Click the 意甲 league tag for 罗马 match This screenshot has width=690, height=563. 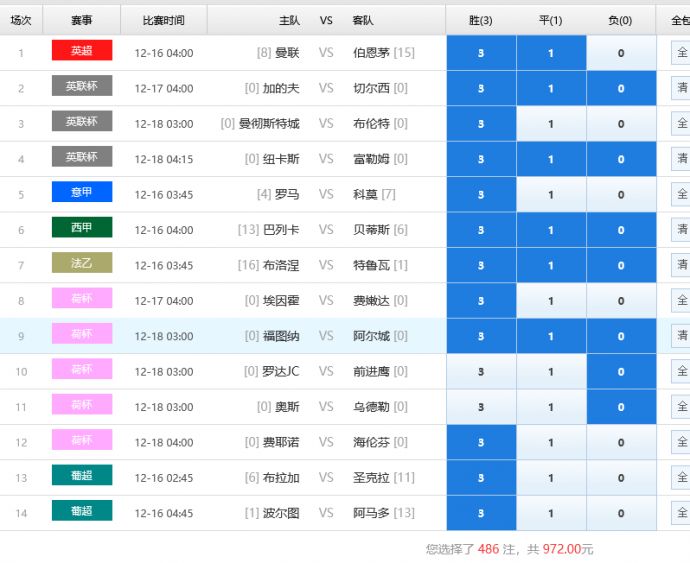tap(82, 193)
